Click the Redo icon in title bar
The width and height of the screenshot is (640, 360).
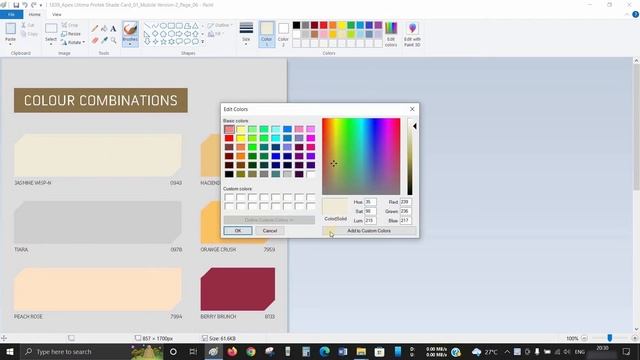coord(33,5)
